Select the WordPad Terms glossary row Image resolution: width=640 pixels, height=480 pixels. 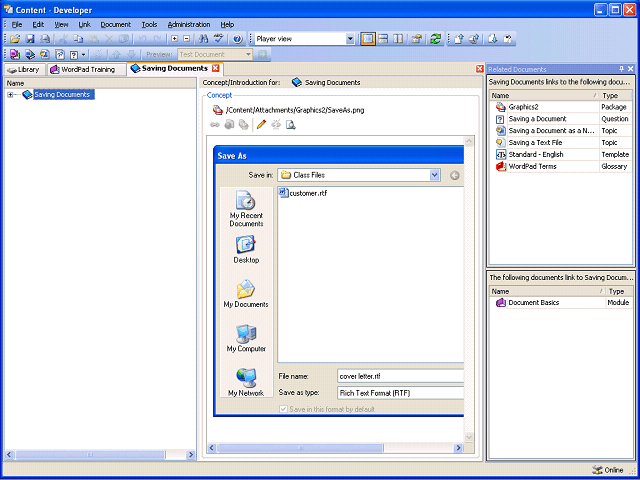click(x=560, y=166)
